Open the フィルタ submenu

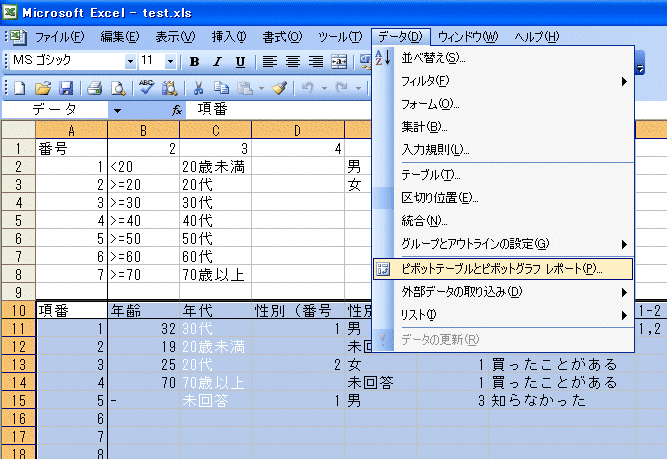tap(425, 80)
